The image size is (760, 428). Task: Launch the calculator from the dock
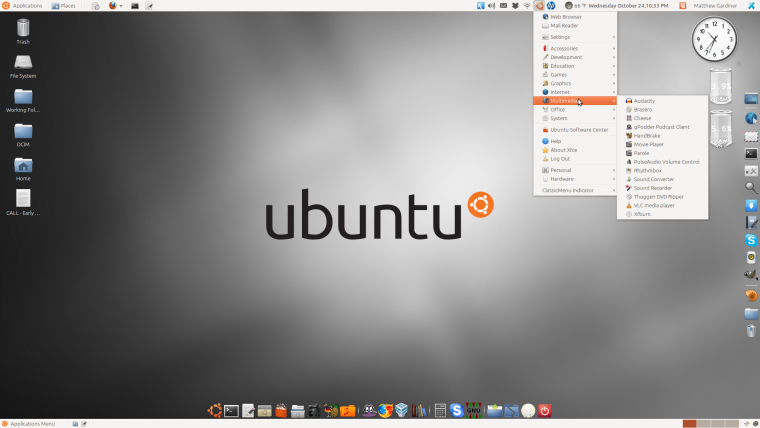pos(440,411)
